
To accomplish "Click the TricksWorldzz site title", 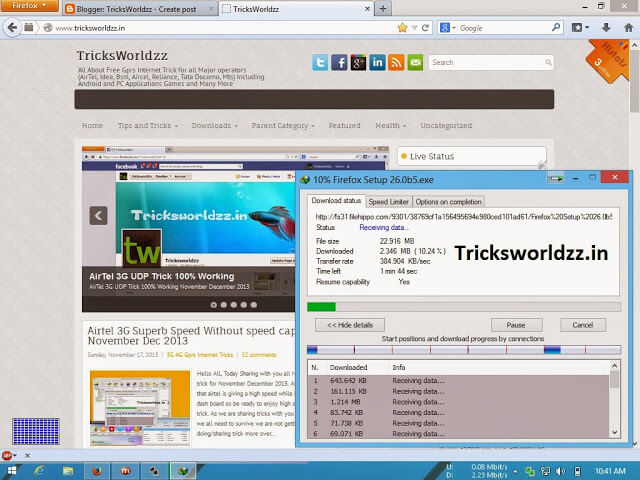I will click(x=122, y=56).
